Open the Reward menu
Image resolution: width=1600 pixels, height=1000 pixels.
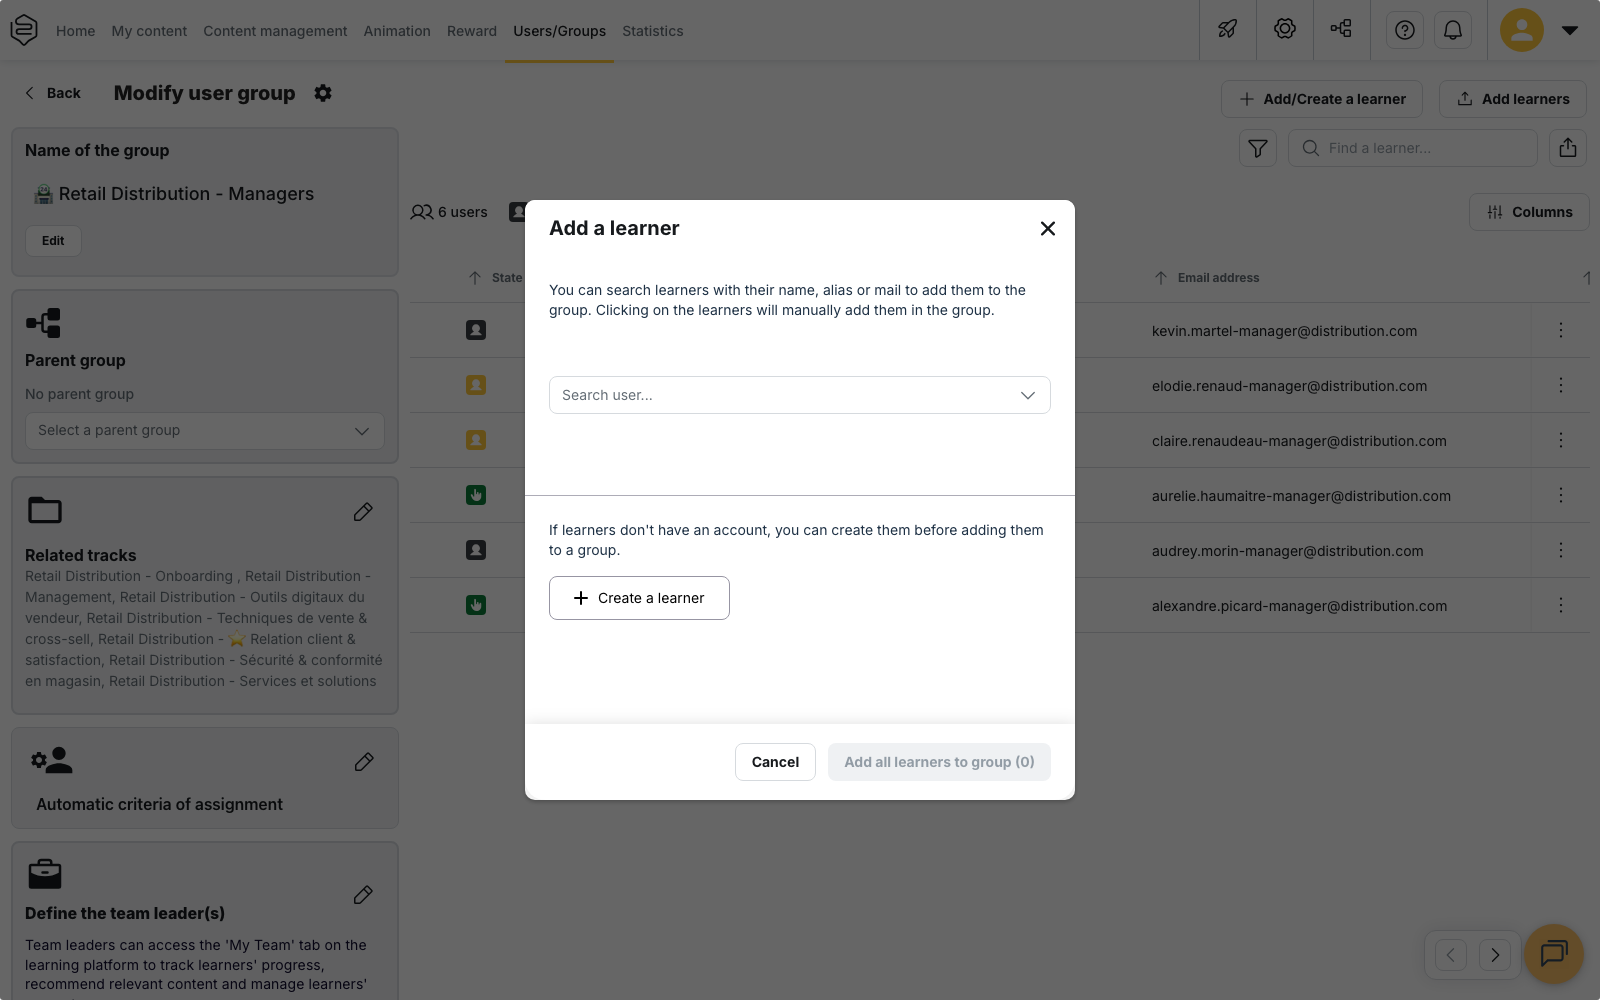[472, 31]
